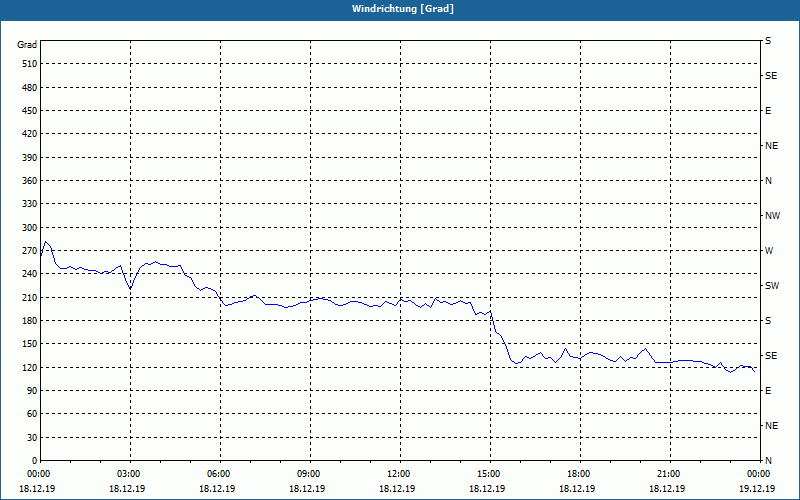Select the y-axis value '420'

pyautogui.click(x=30, y=134)
